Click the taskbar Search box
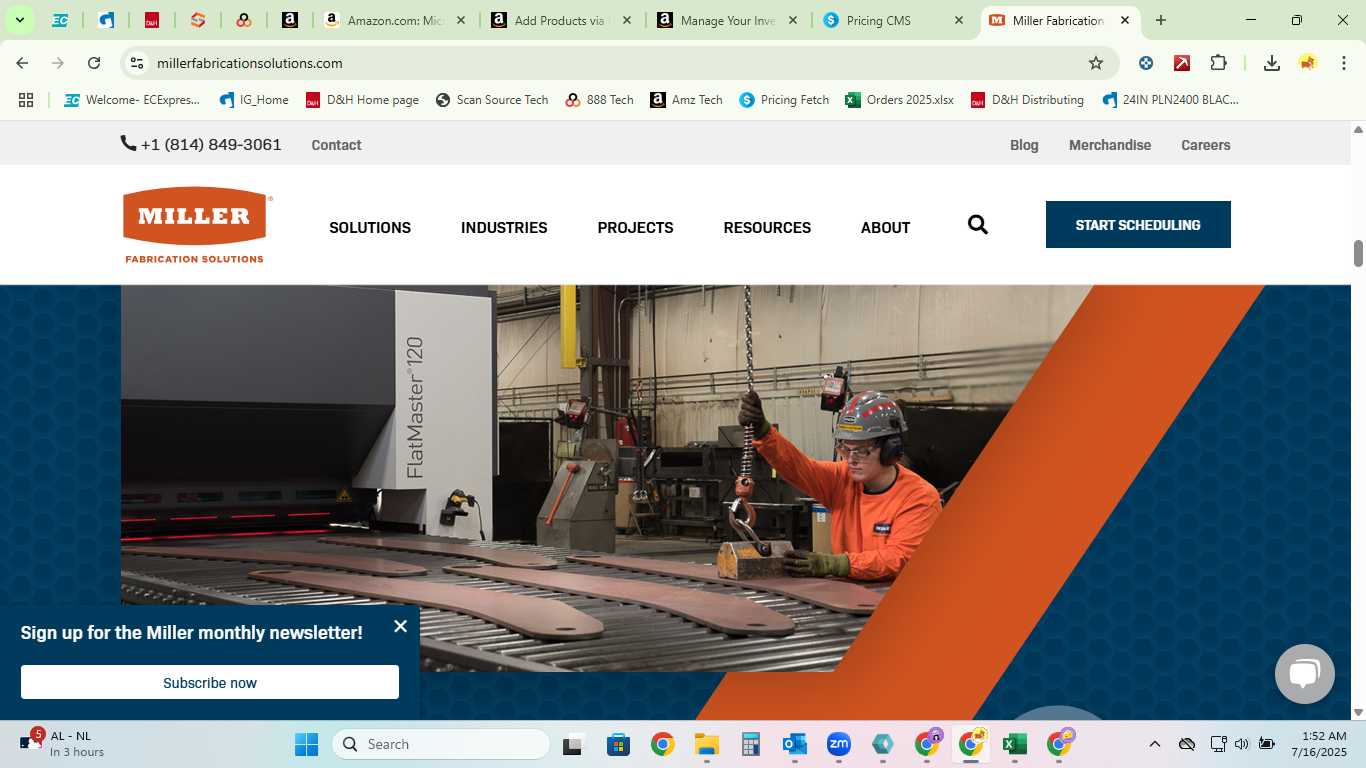The height and width of the screenshot is (768, 1366). (x=441, y=744)
